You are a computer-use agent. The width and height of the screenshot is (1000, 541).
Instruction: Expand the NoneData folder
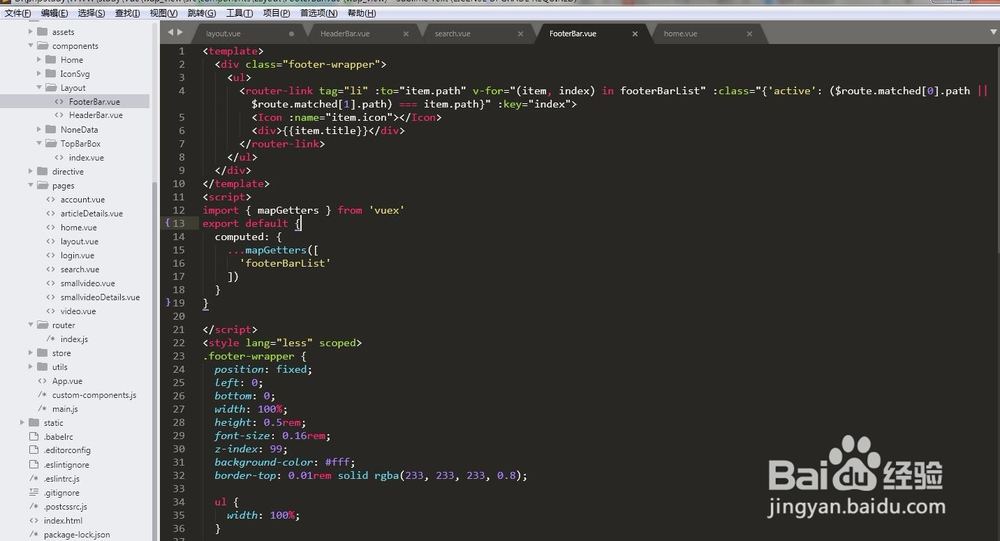[x=38, y=130]
